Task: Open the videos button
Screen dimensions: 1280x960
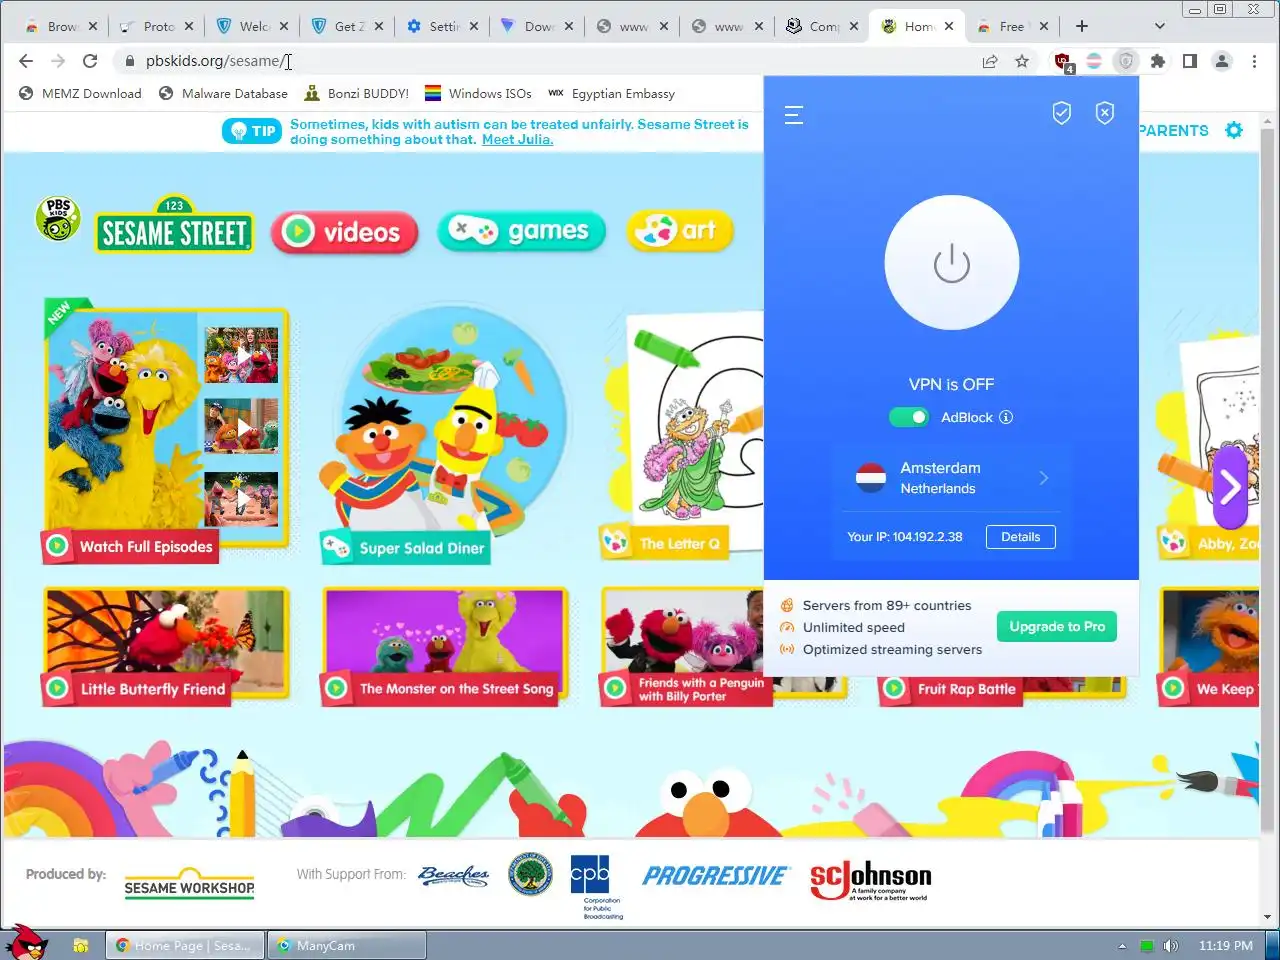Action: [x=344, y=232]
